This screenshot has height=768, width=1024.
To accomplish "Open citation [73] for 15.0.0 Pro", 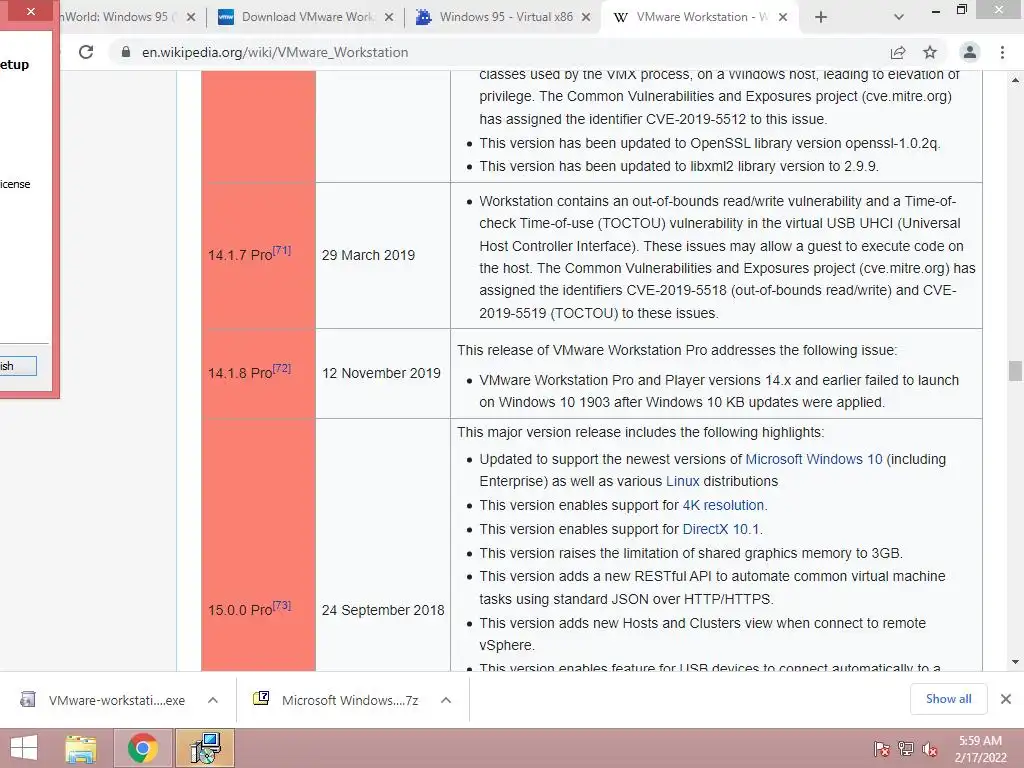I will click(282, 605).
